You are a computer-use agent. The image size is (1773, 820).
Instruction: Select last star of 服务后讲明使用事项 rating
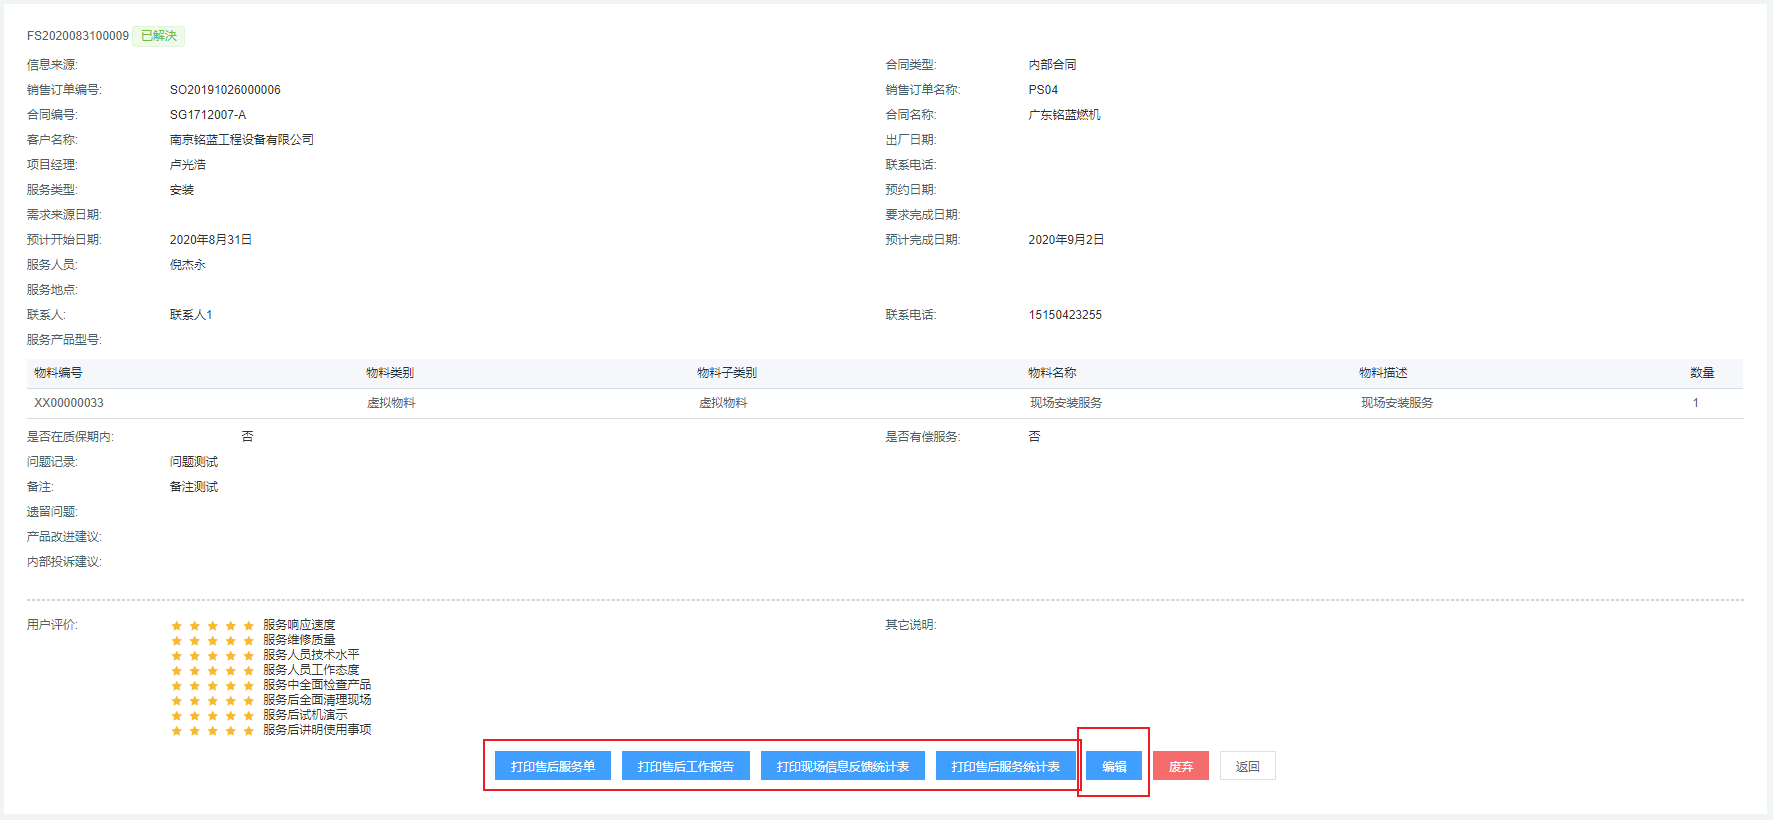click(x=249, y=731)
